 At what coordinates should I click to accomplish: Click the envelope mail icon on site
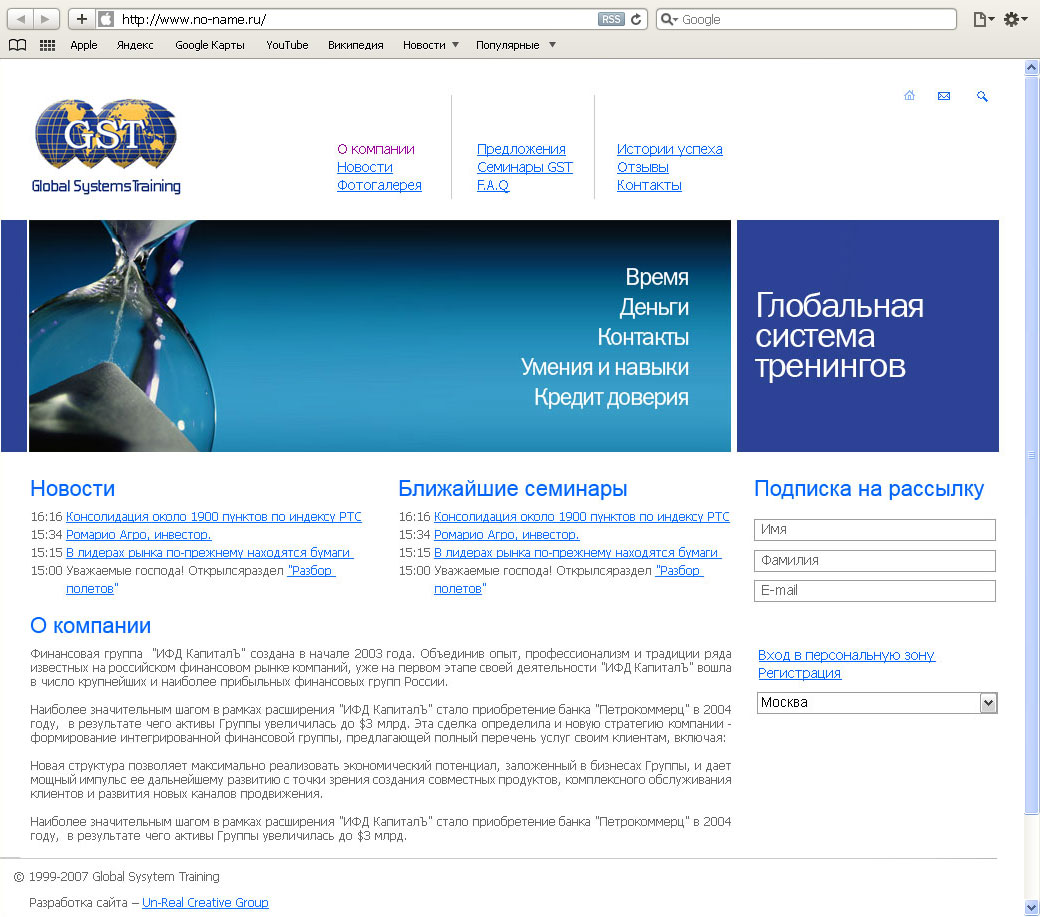pos(943,96)
